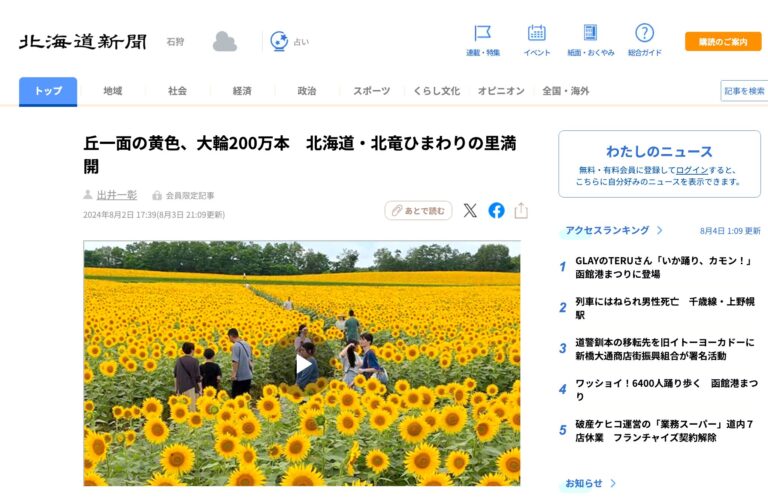This screenshot has width=768, height=503.
Task: Share article on X (Twitter)
Action: pos(470,210)
